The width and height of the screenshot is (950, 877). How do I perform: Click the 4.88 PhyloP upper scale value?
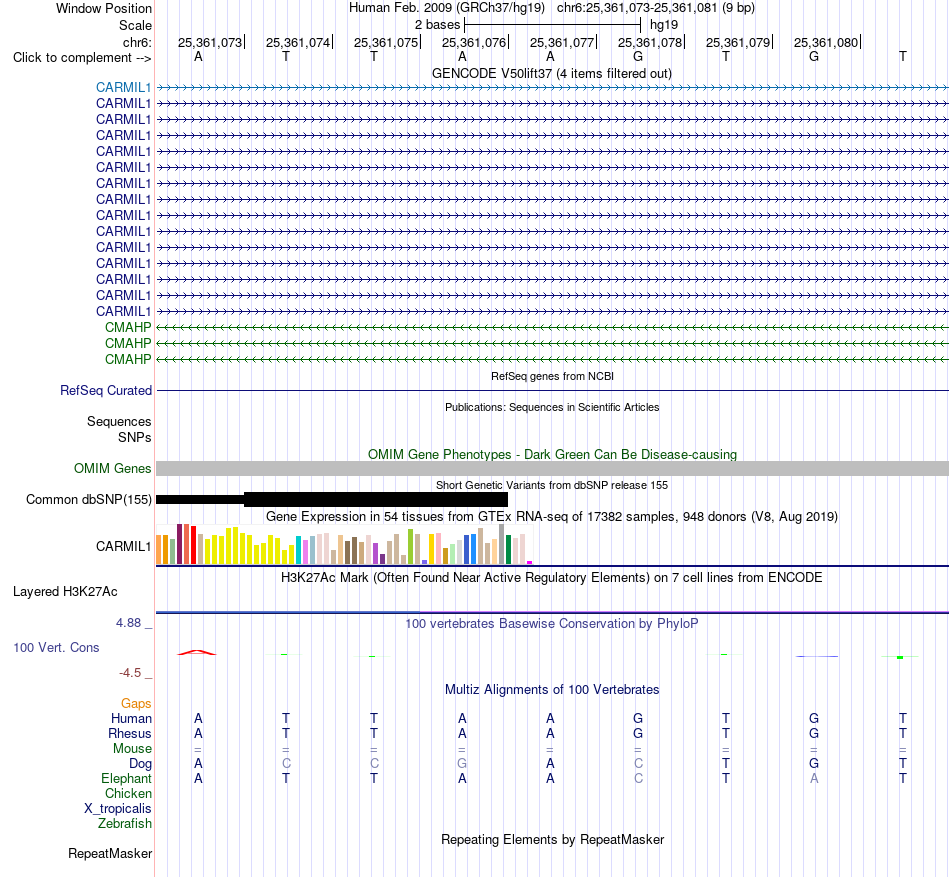128,623
